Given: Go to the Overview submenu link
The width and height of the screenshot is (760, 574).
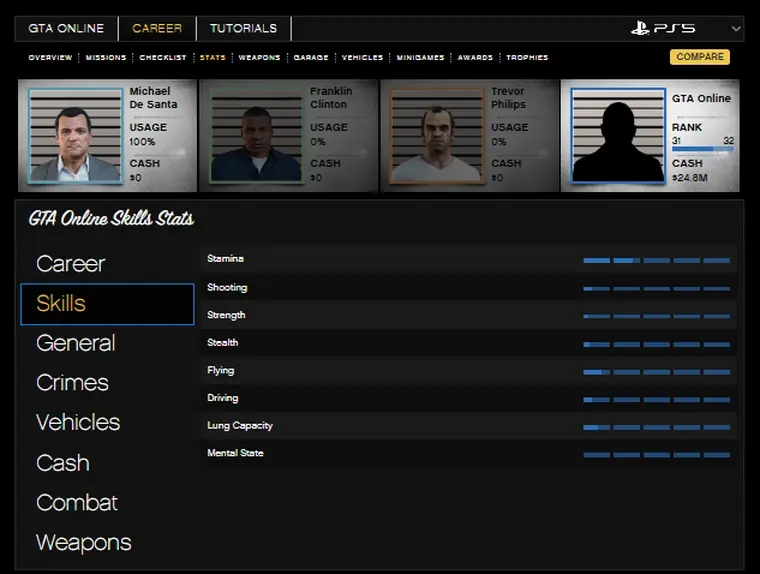Looking at the screenshot, I should [x=50, y=58].
